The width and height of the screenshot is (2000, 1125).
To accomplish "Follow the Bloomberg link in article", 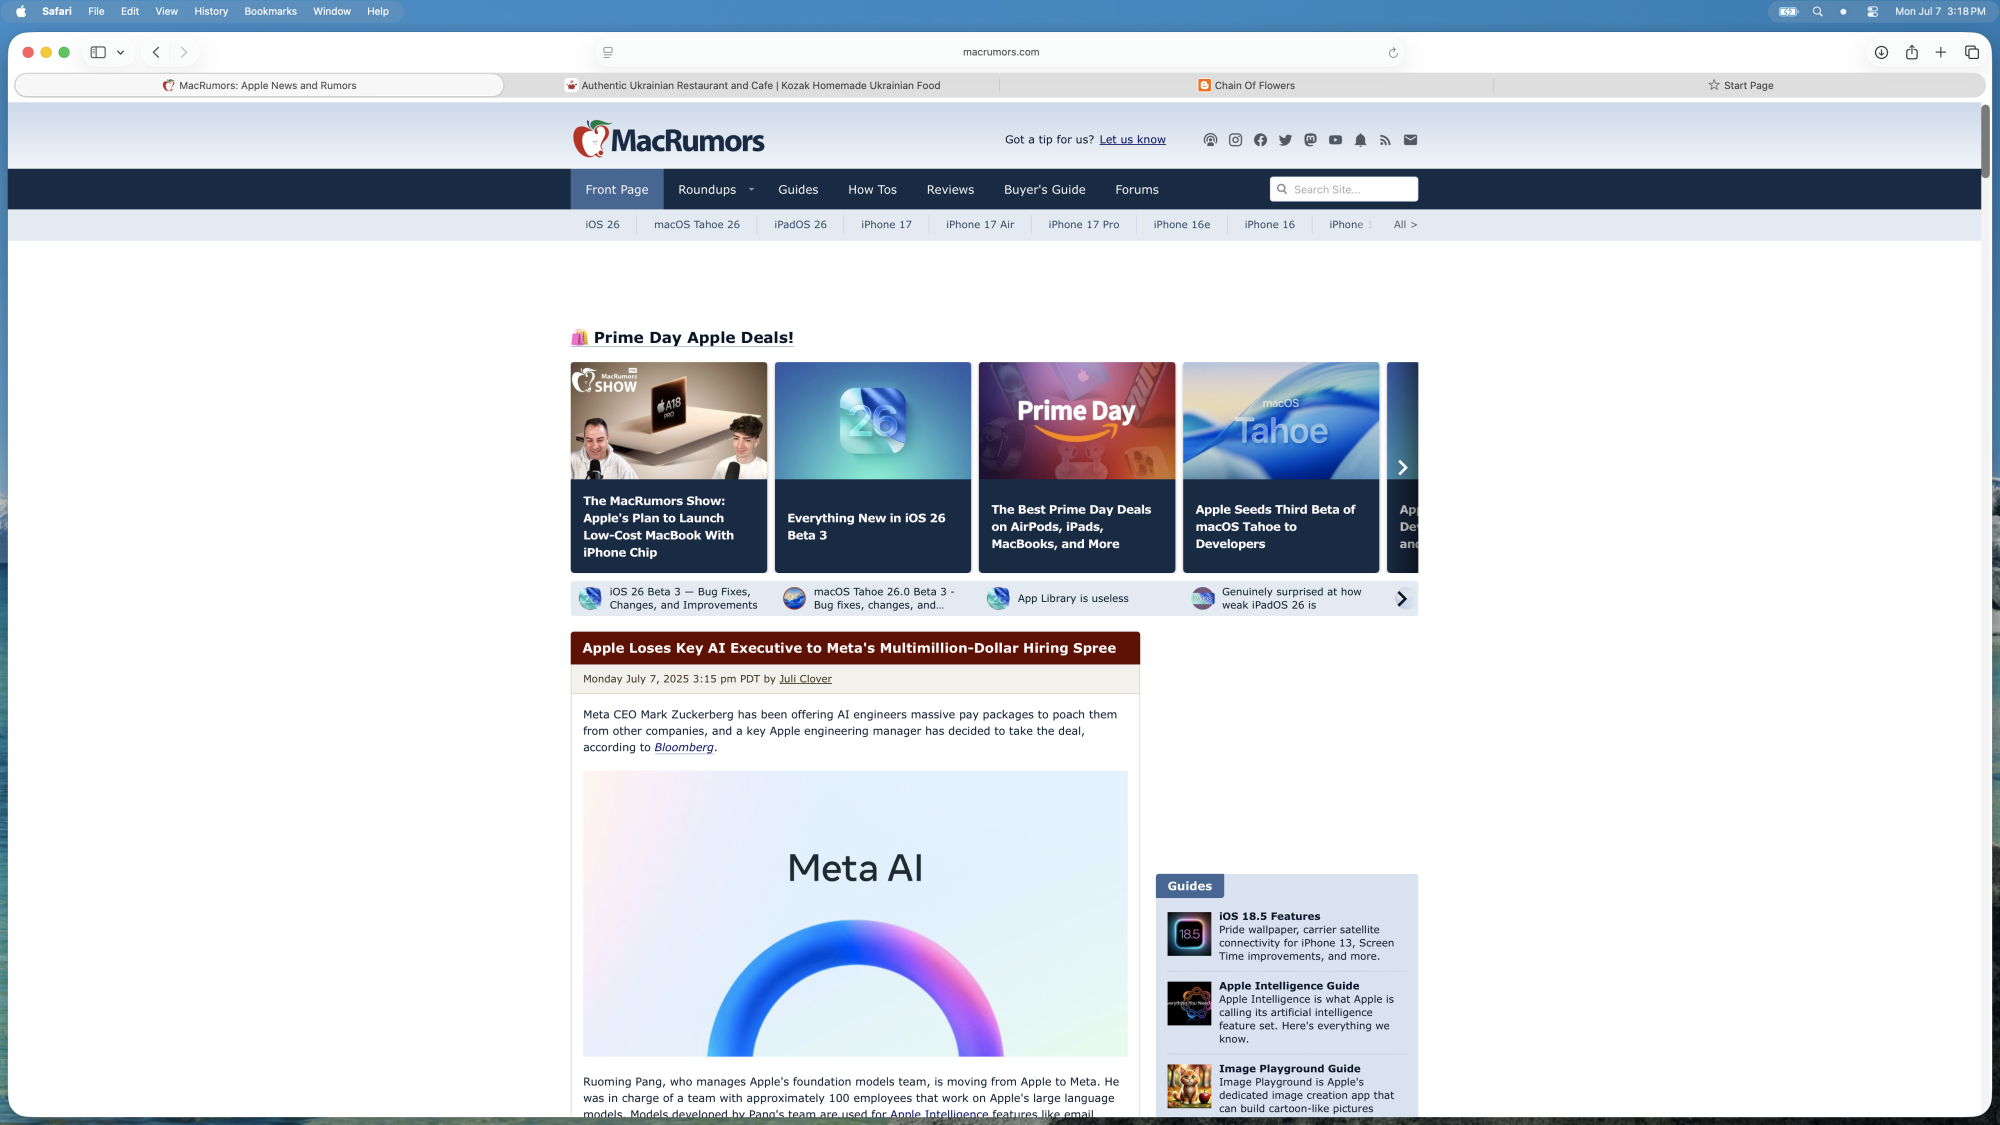I will click(684, 748).
